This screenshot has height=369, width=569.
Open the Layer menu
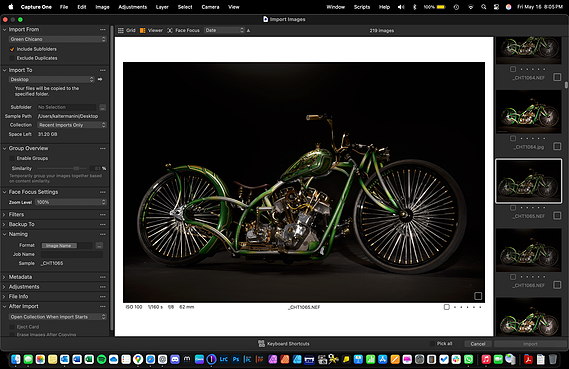coord(162,7)
